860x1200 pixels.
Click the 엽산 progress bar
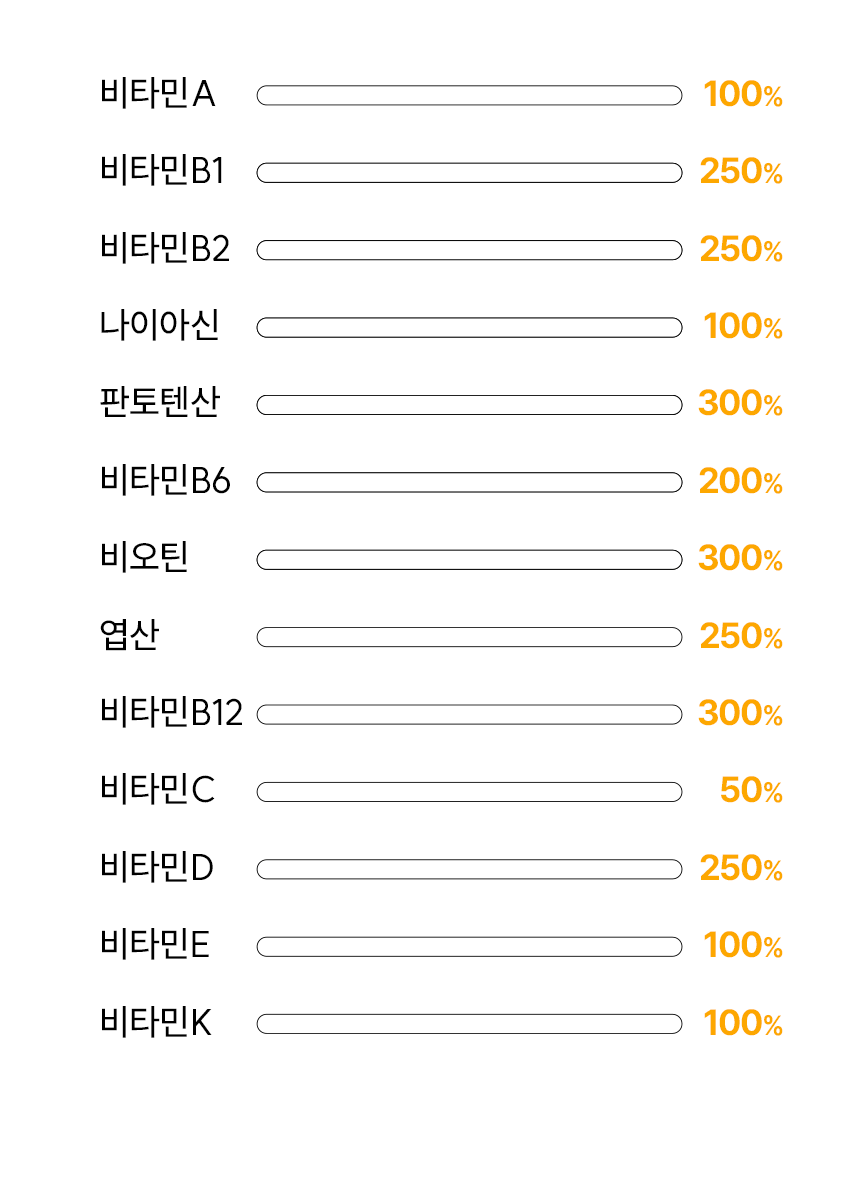coord(470,637)
